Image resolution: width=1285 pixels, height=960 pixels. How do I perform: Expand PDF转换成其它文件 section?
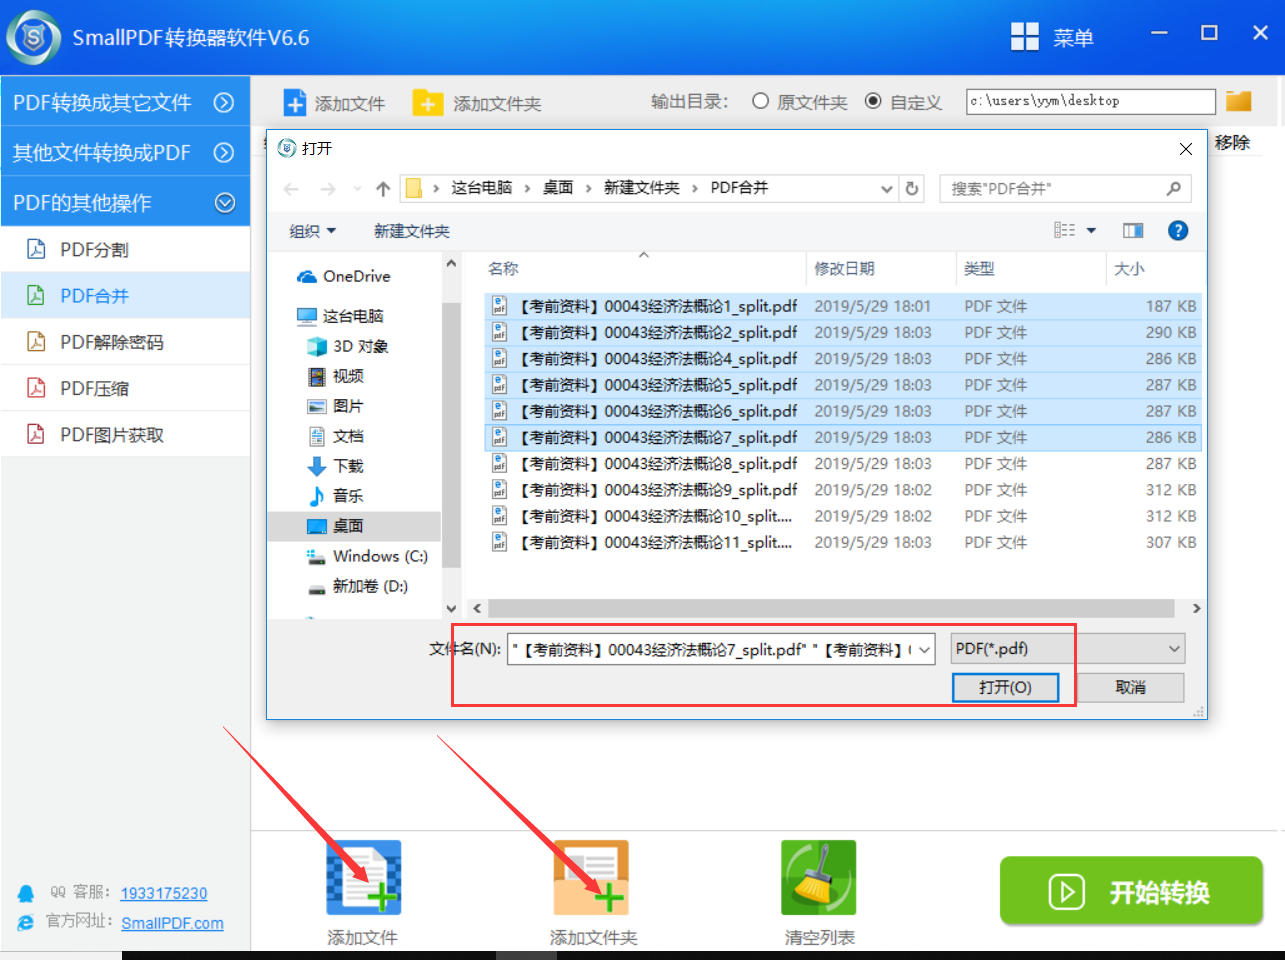(125, 102)
